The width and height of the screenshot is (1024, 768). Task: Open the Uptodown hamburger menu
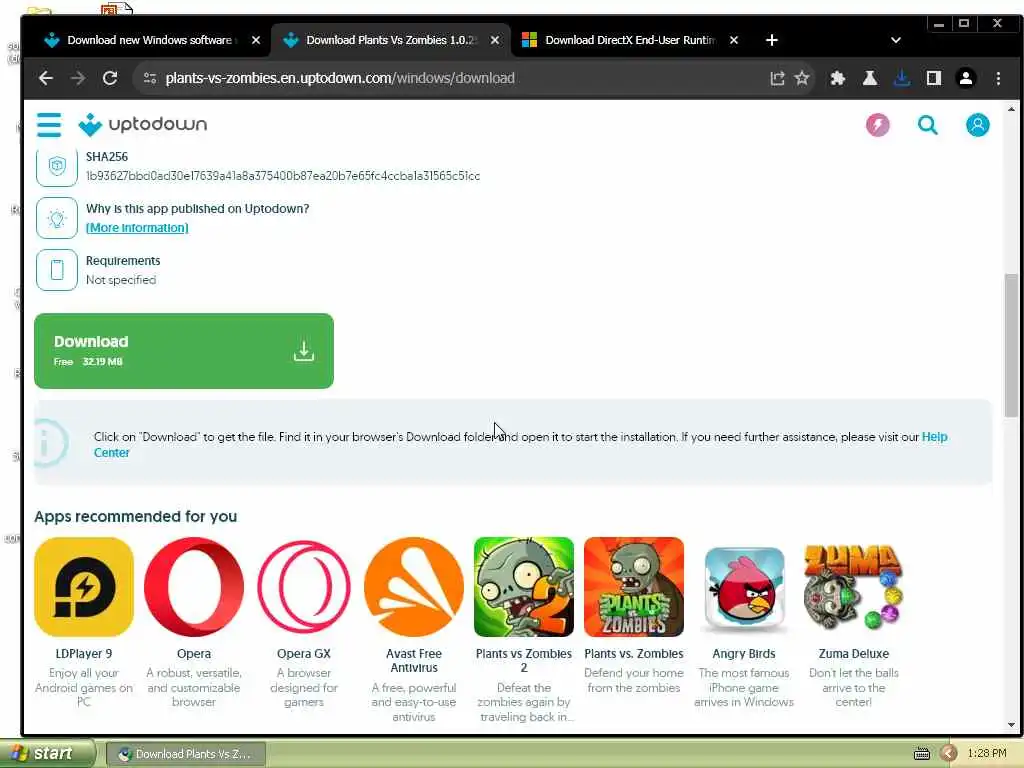[49, 125]
